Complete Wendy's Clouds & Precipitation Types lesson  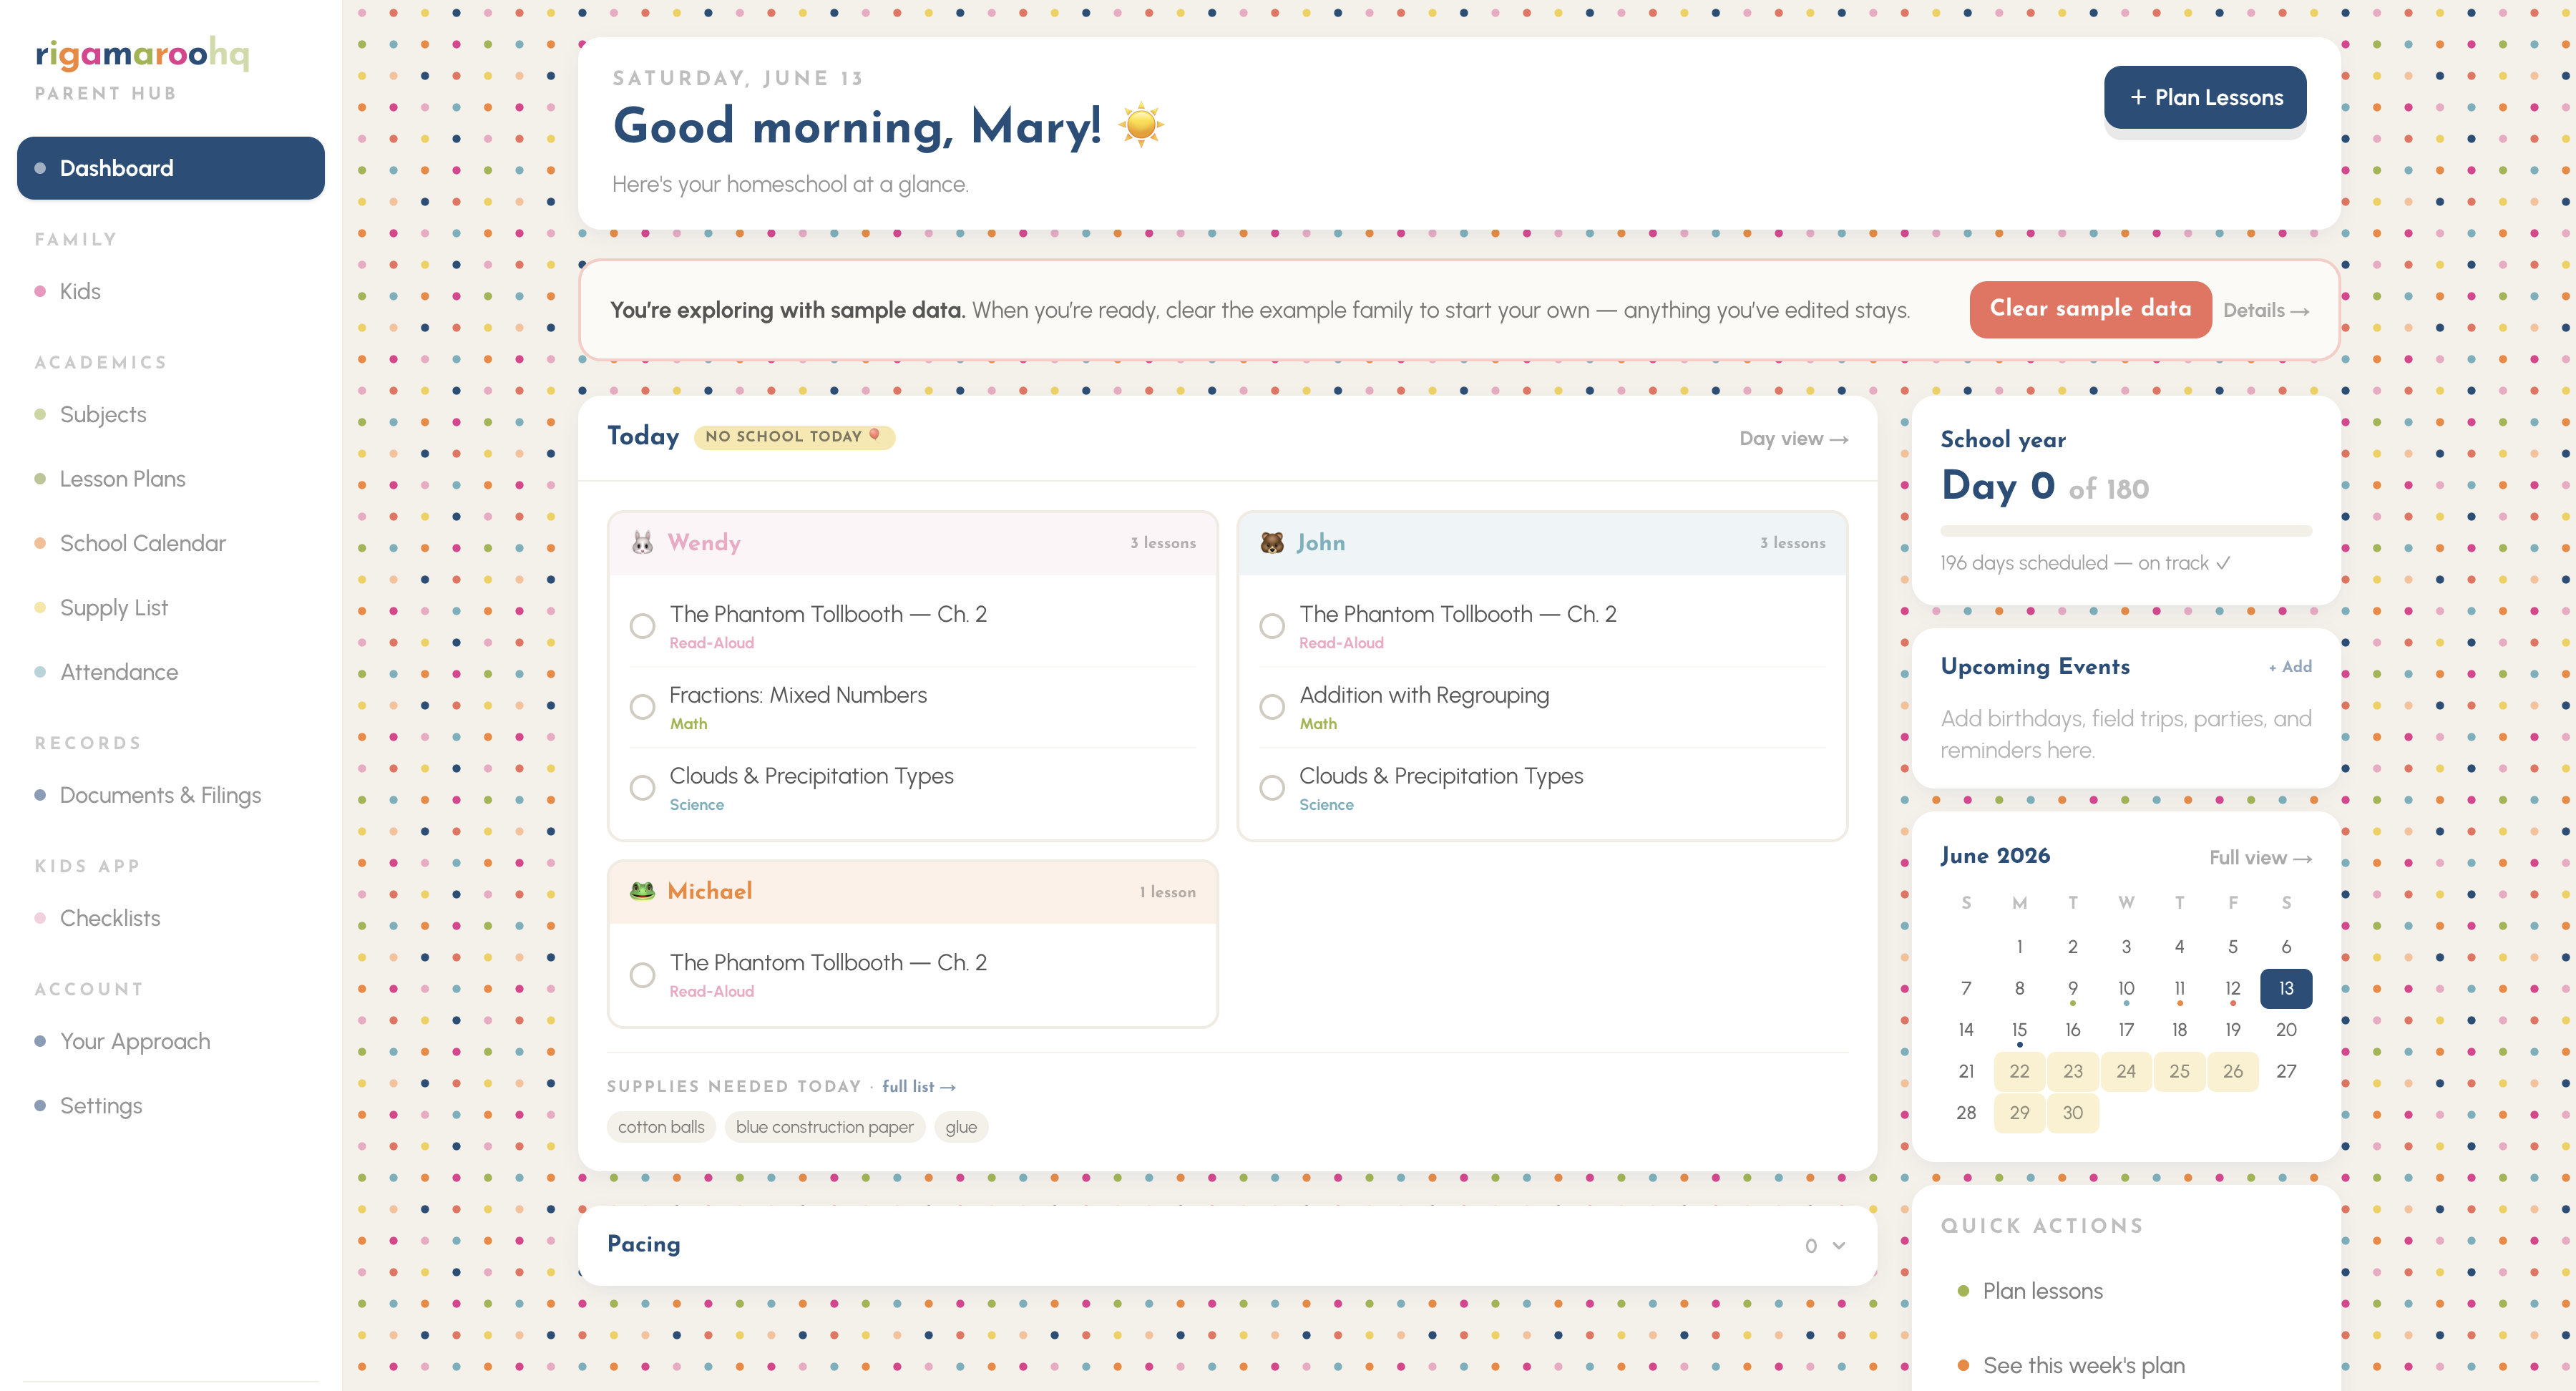point(642,788)
